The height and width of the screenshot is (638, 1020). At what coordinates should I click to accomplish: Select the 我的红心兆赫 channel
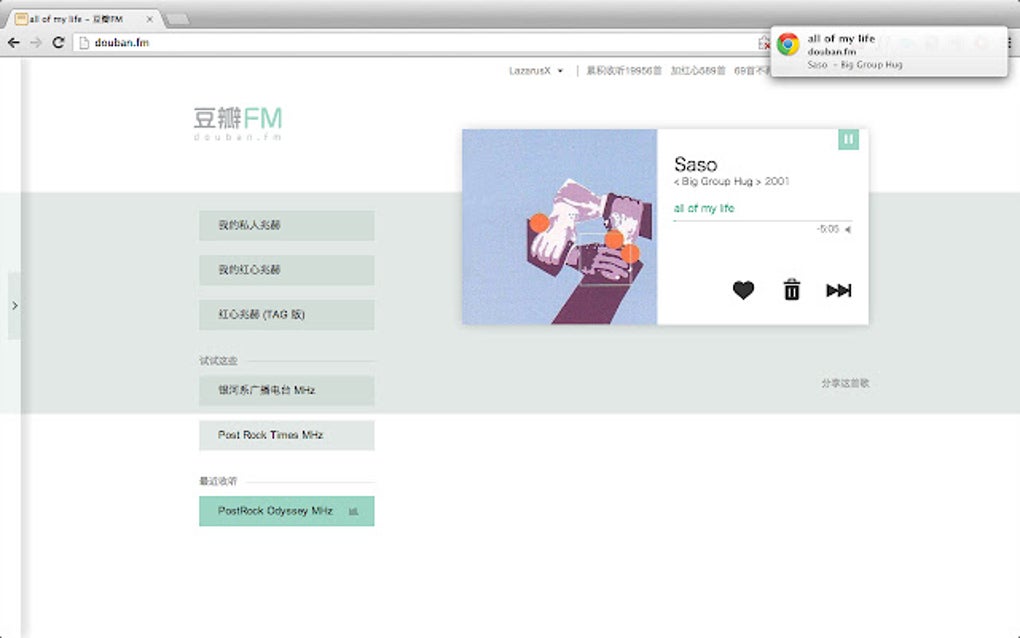point(287,270)
